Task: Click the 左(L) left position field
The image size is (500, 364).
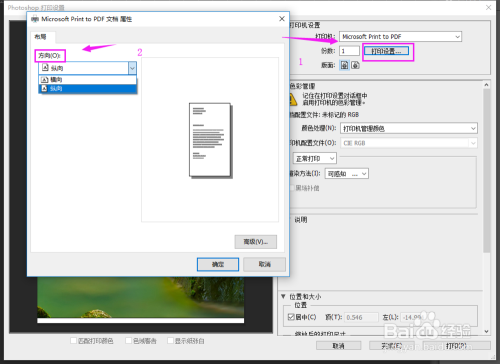Action: pyautogui.click(x=417, y=317)
